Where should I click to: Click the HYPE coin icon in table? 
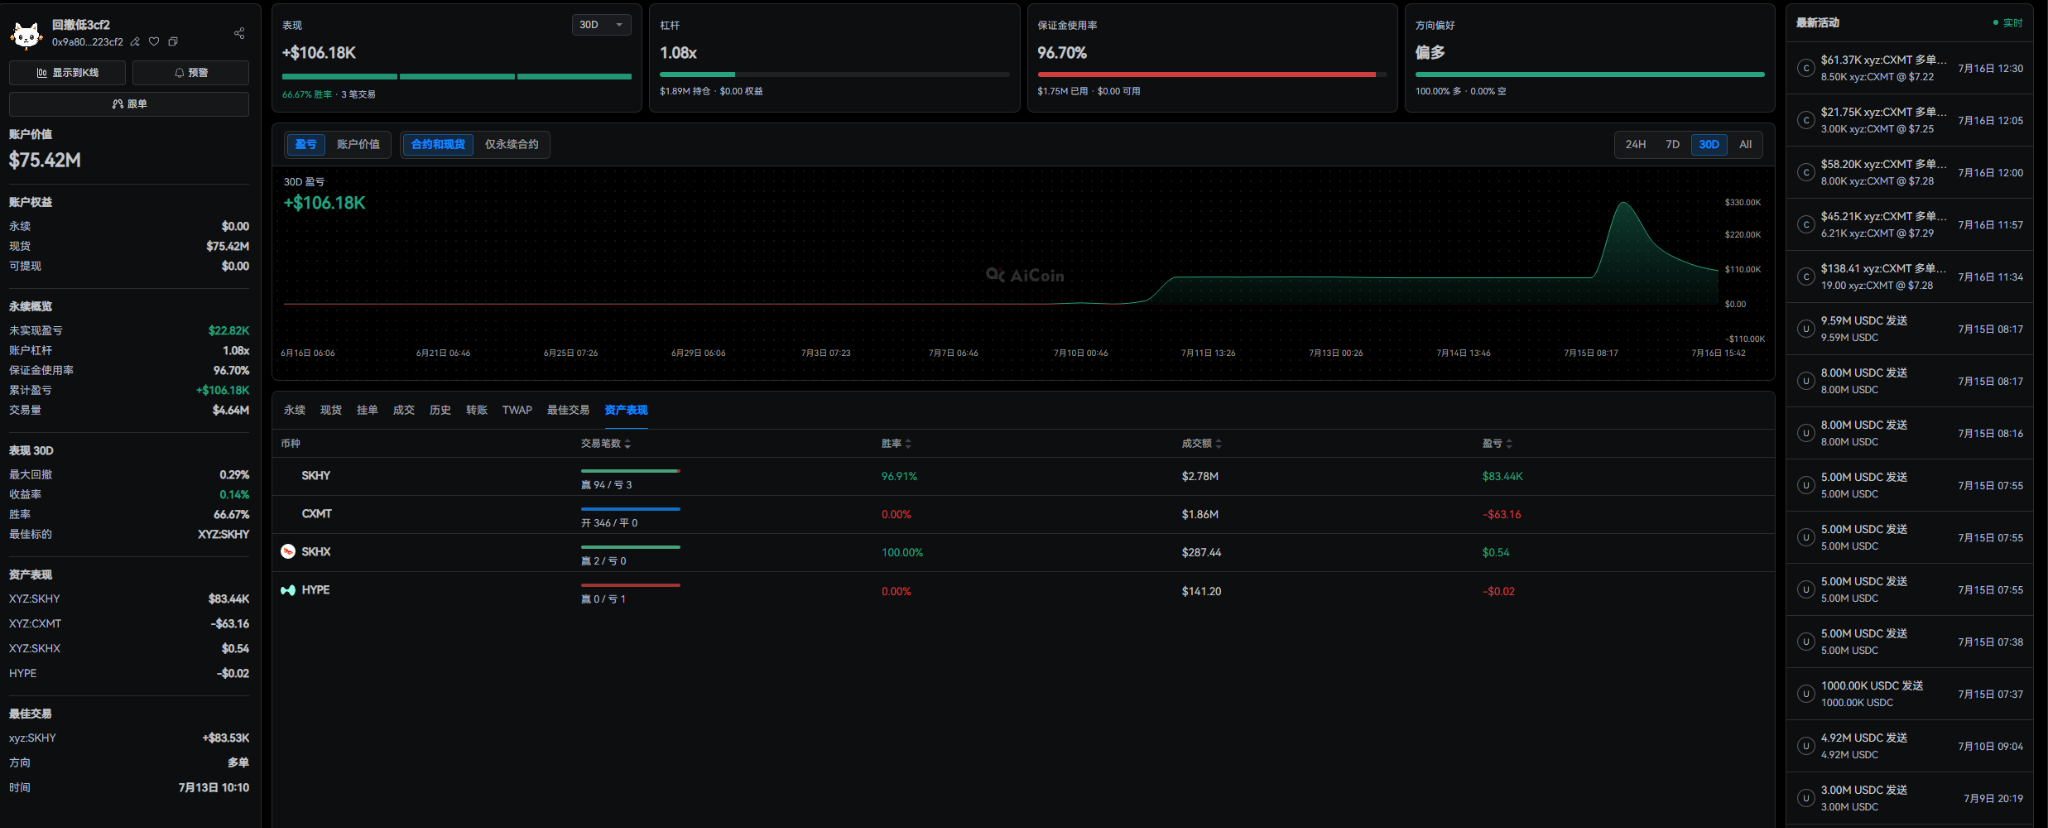click(288, 590)
